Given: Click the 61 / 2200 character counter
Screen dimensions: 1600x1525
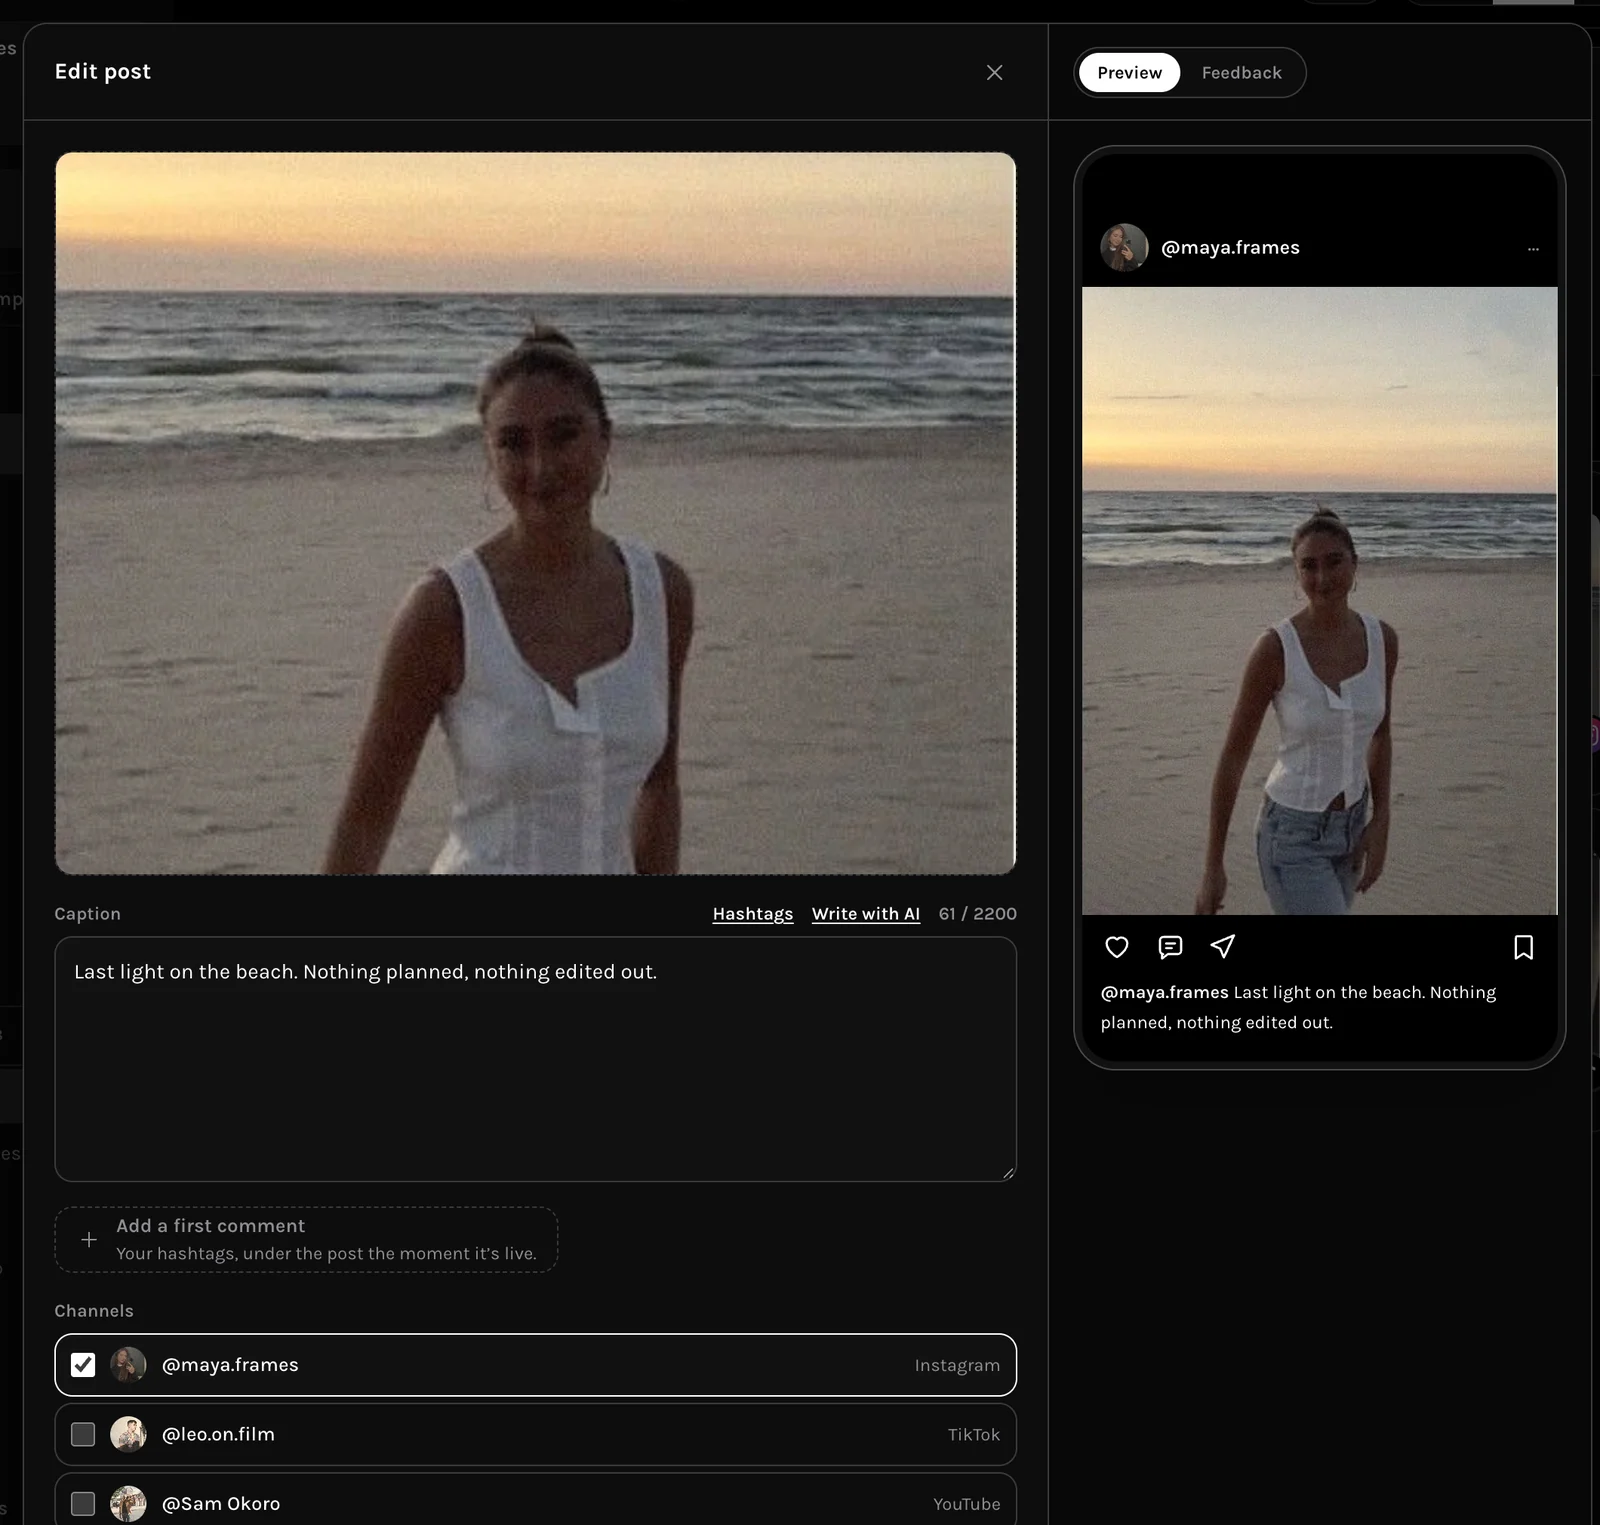Looking at the screenshot, I should (977, 914).
